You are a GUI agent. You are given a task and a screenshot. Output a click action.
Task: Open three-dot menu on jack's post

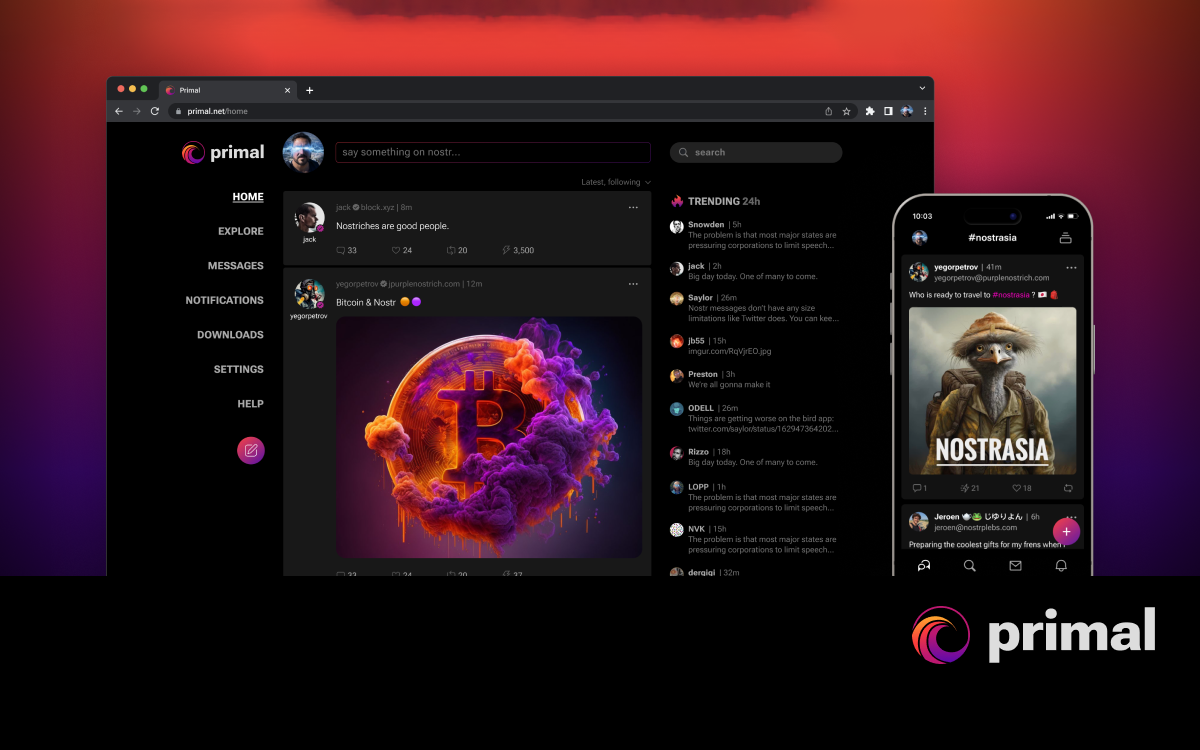[x=633, y=207]
